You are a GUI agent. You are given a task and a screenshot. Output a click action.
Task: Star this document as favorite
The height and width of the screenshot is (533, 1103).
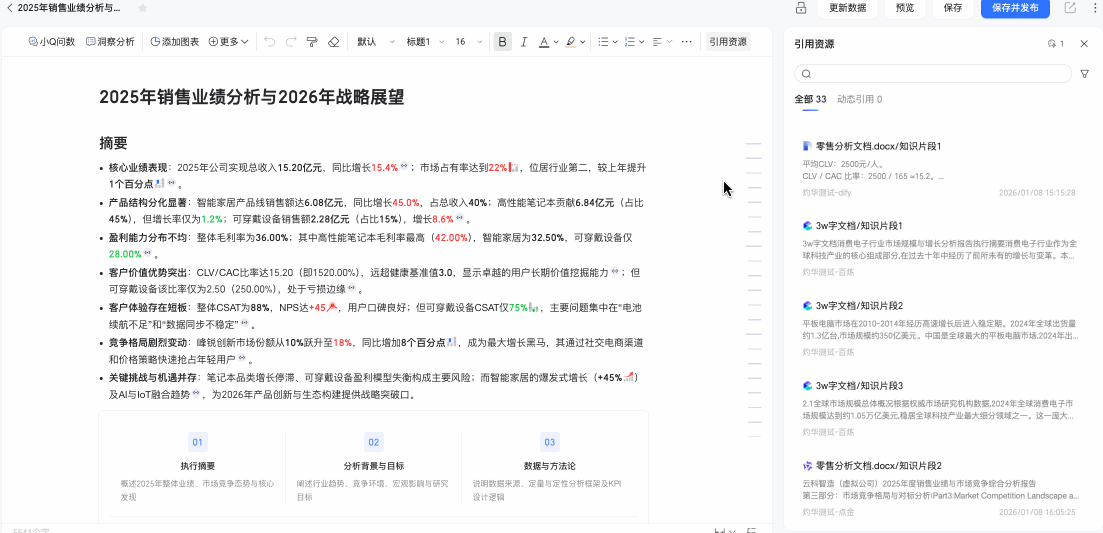pos(142,8)
